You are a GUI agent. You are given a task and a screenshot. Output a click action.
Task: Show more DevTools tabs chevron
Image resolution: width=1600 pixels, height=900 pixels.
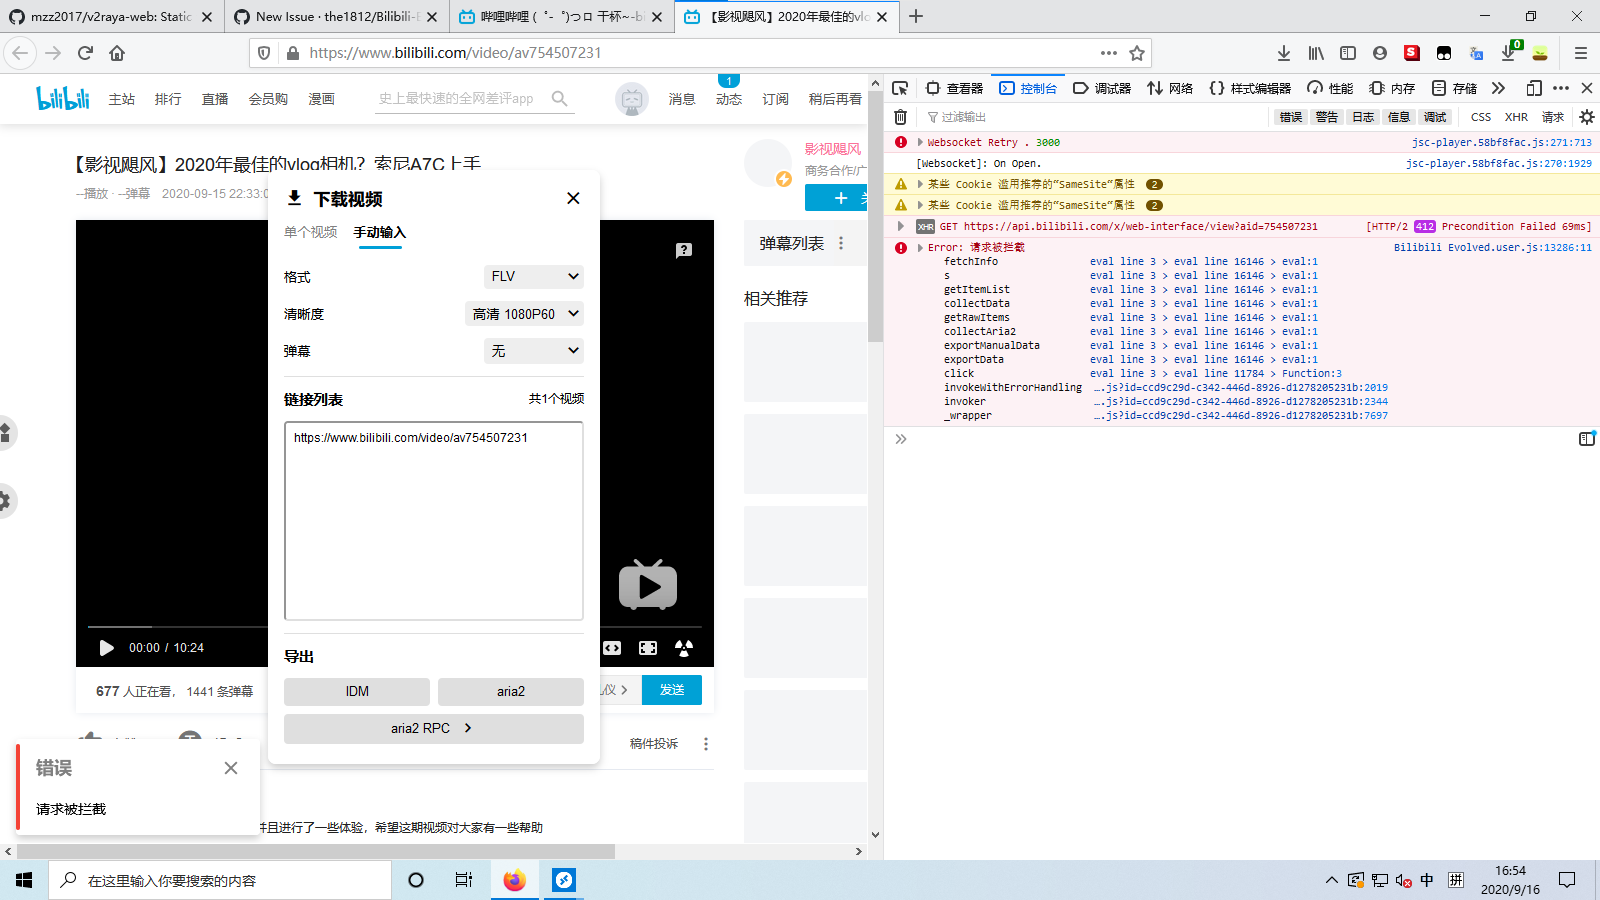(1498, 88)
